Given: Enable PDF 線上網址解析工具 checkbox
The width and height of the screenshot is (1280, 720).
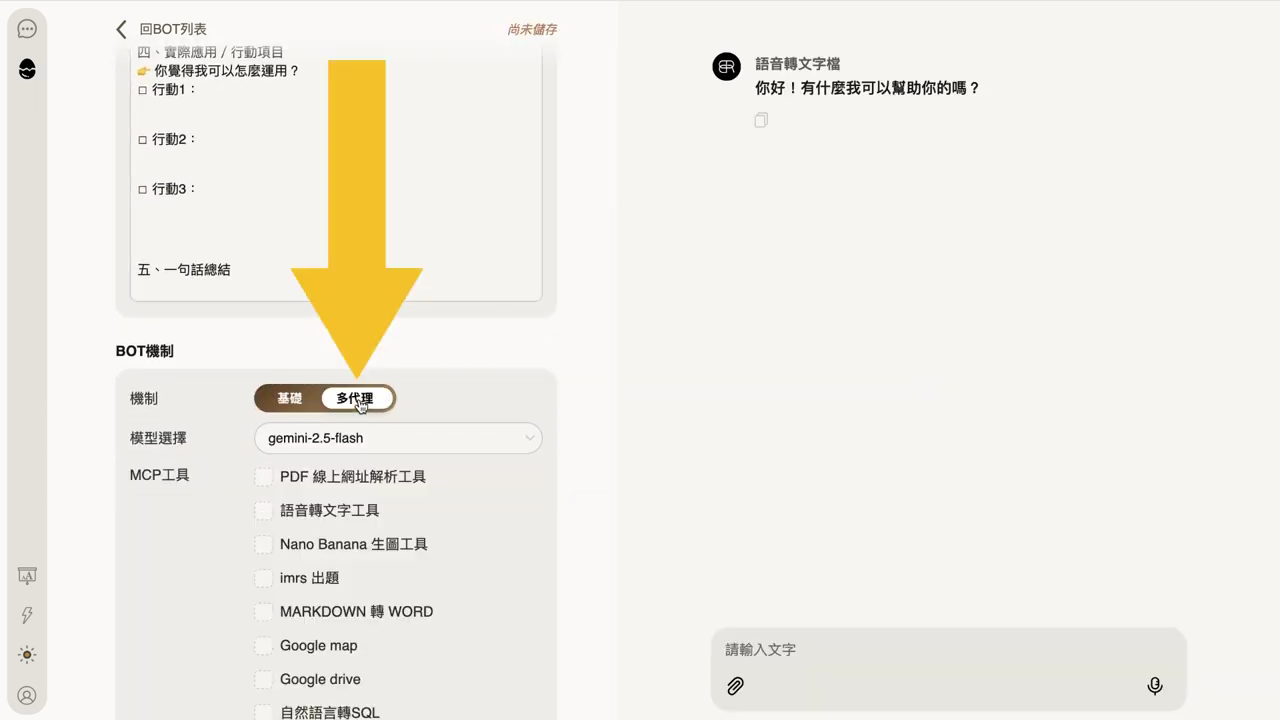Looking at the screenshot, I should (263, 477).
